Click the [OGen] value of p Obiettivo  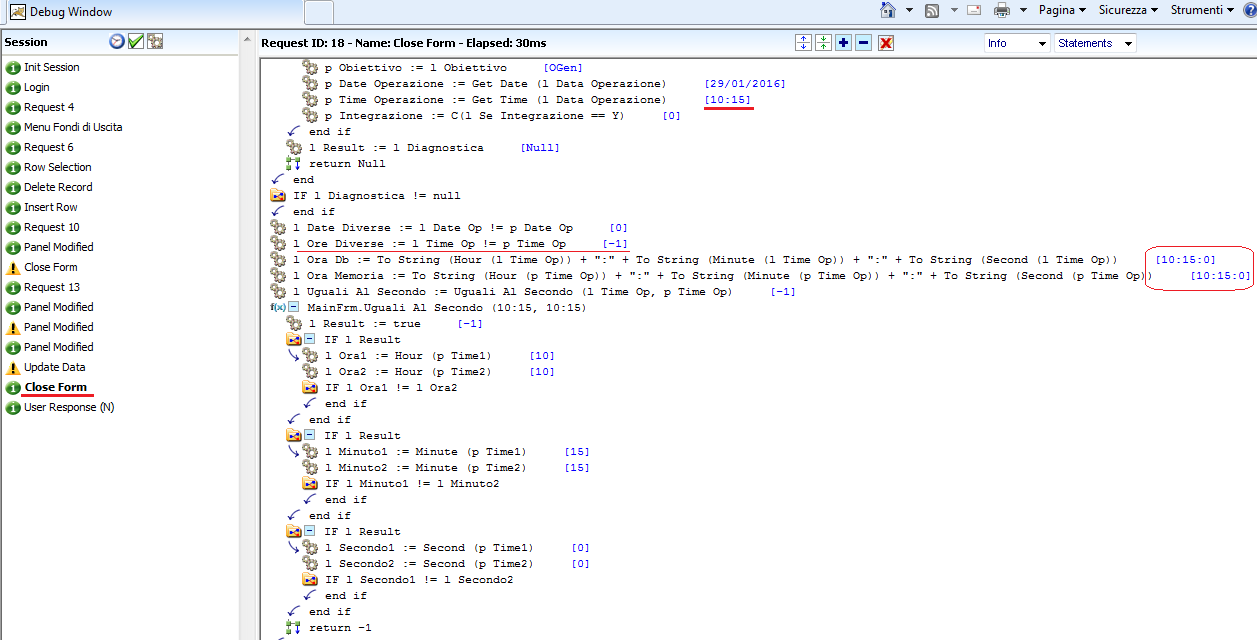(562, 67)
